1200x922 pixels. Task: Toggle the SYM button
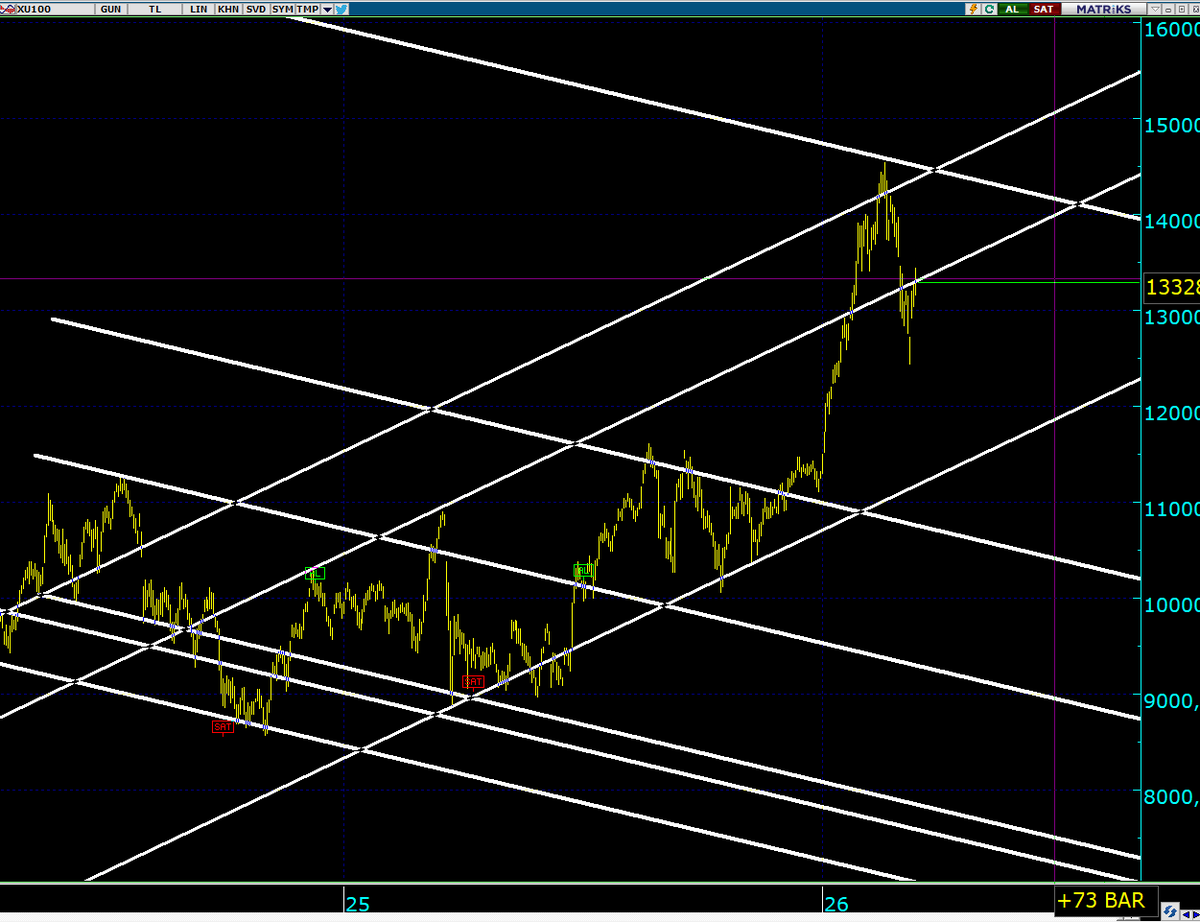pyautogui.click(x=283, y=9)
